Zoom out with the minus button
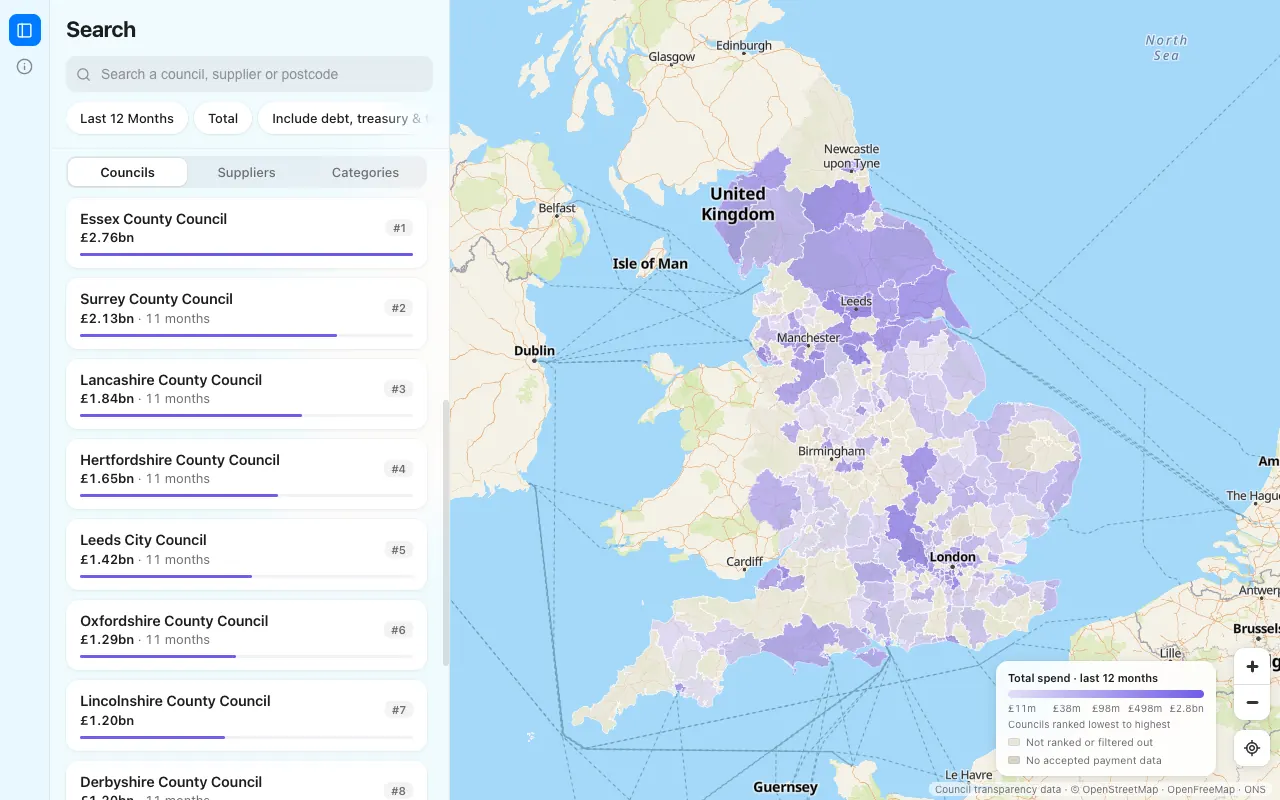 1252,702
